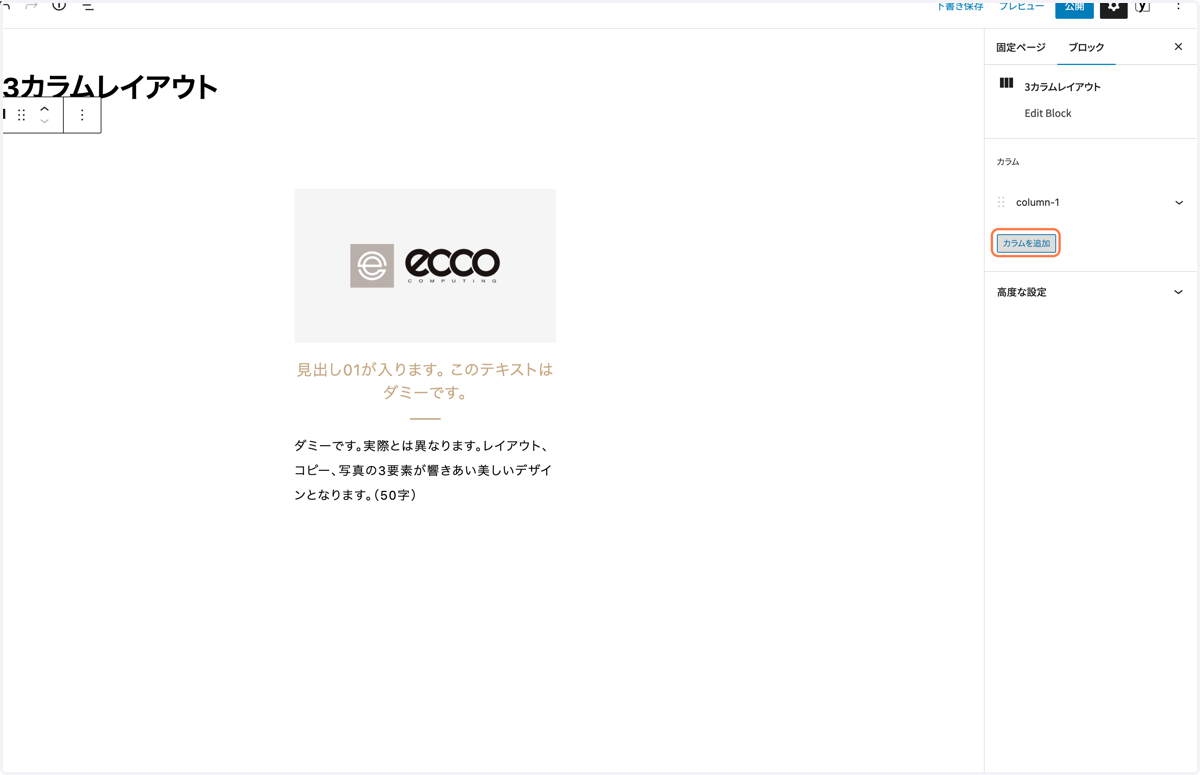Move block up with the up chevron
The width and height of the screenshot is (1200, 775).
click(x=45, y=109)
